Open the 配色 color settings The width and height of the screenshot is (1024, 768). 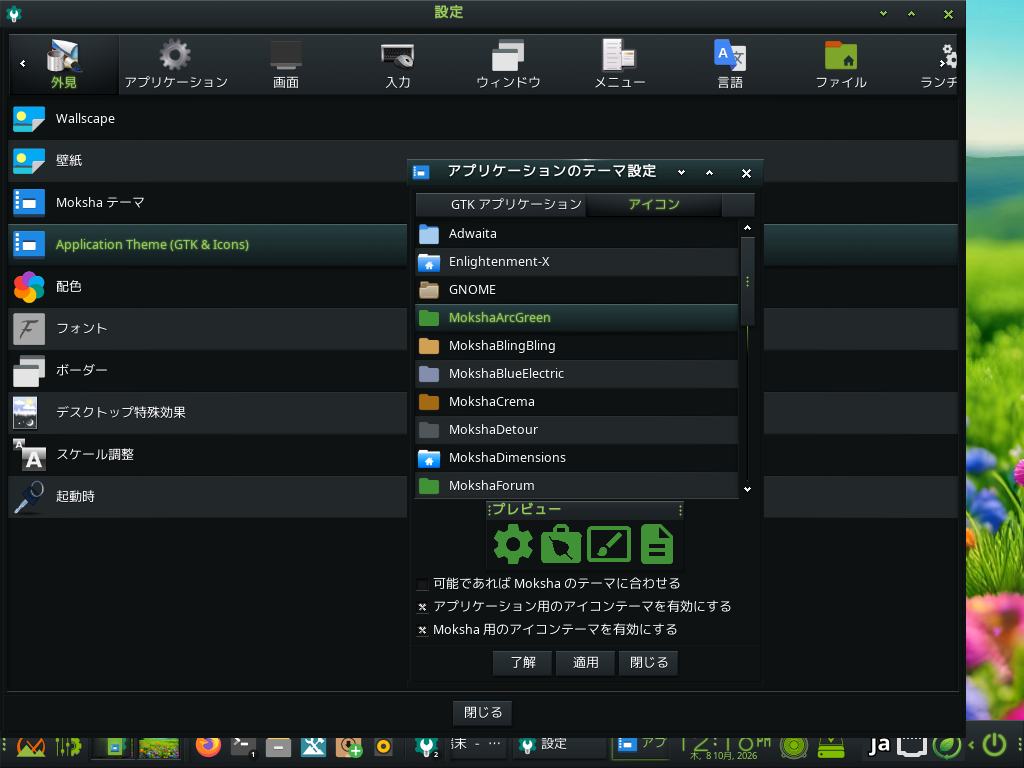coord(208,287)
